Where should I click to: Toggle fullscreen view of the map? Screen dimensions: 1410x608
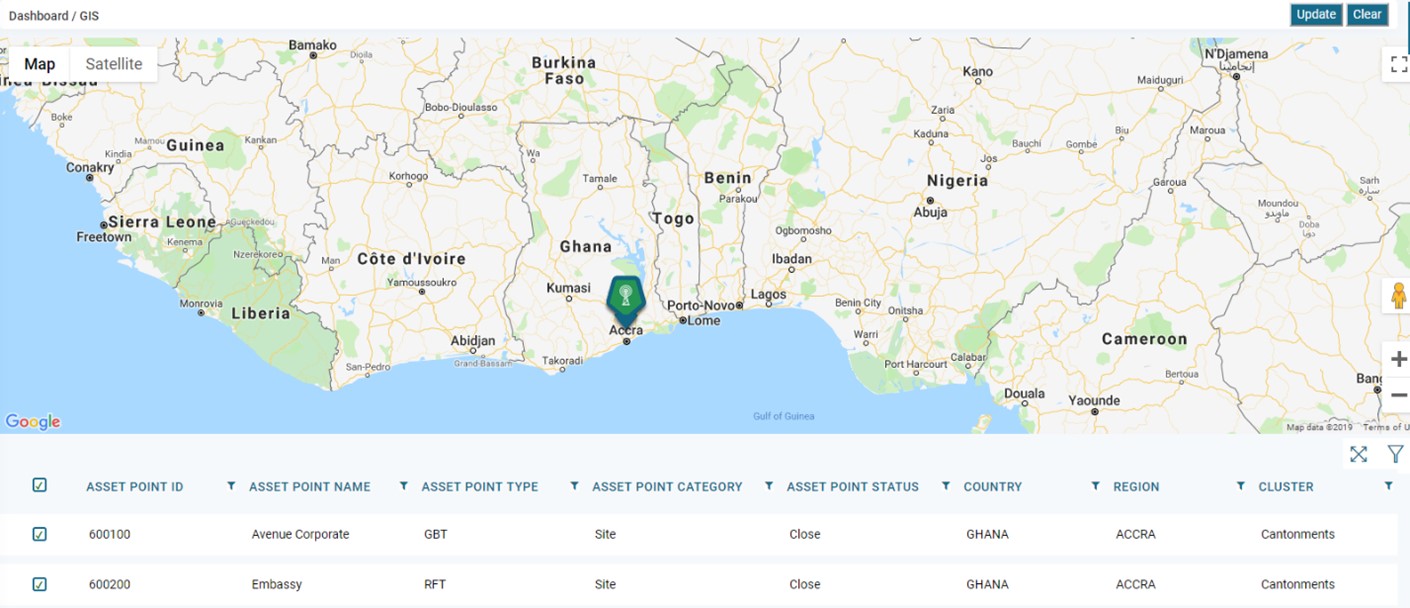point(1398,65)
